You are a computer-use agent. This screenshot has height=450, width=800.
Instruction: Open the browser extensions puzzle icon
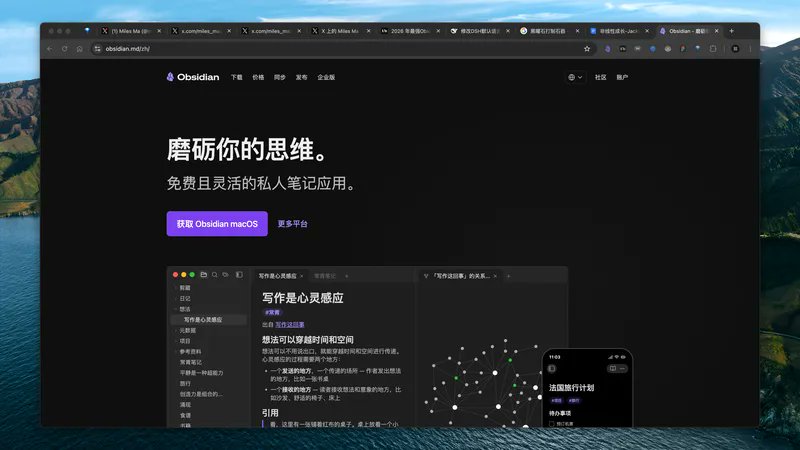[713, 48]
